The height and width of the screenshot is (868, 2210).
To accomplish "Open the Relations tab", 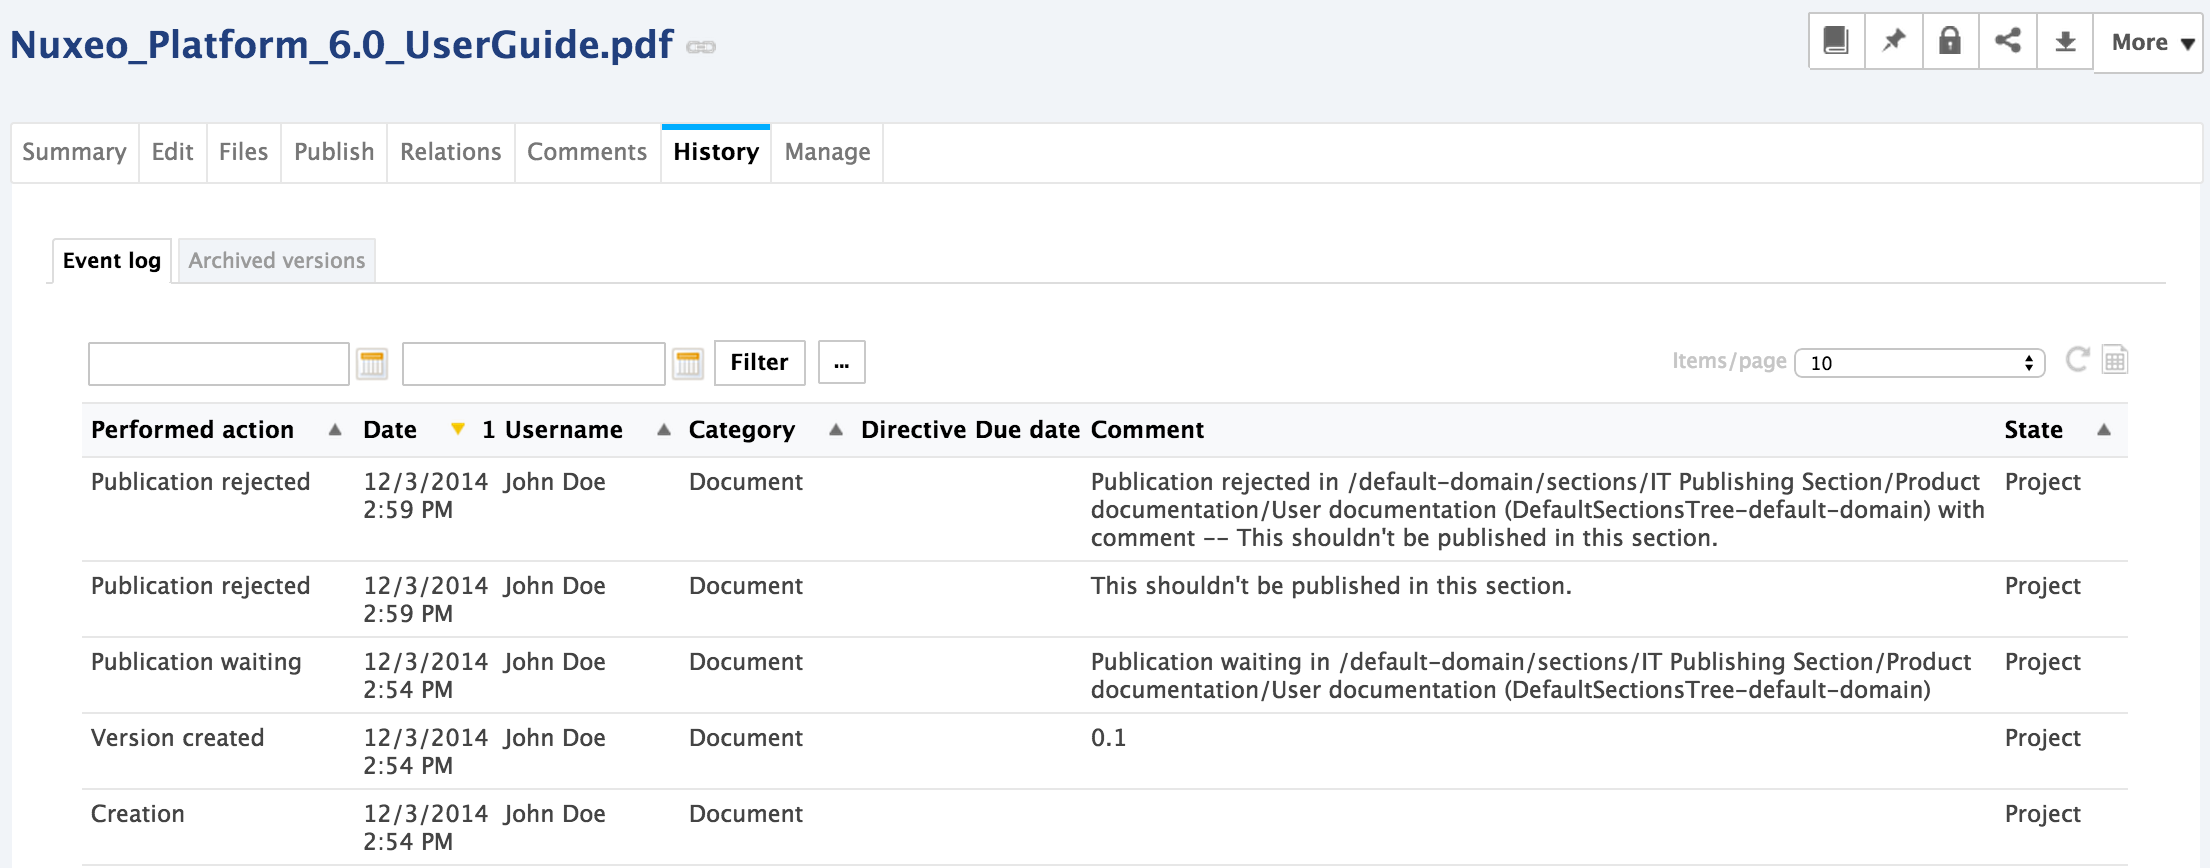I will (x=450, y=152).
